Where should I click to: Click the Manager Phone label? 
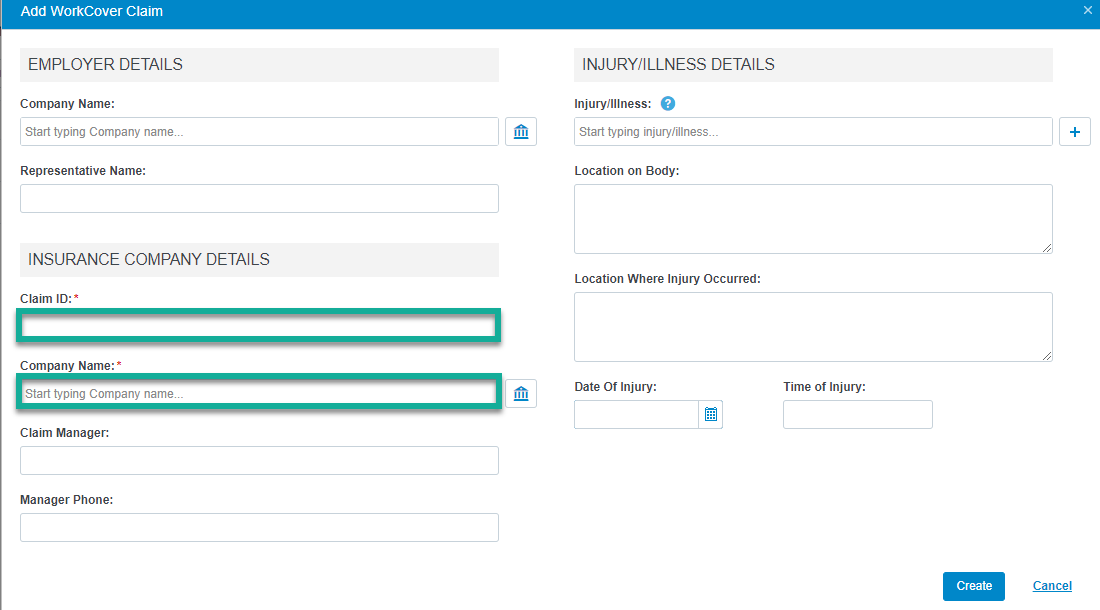point(67,500)
